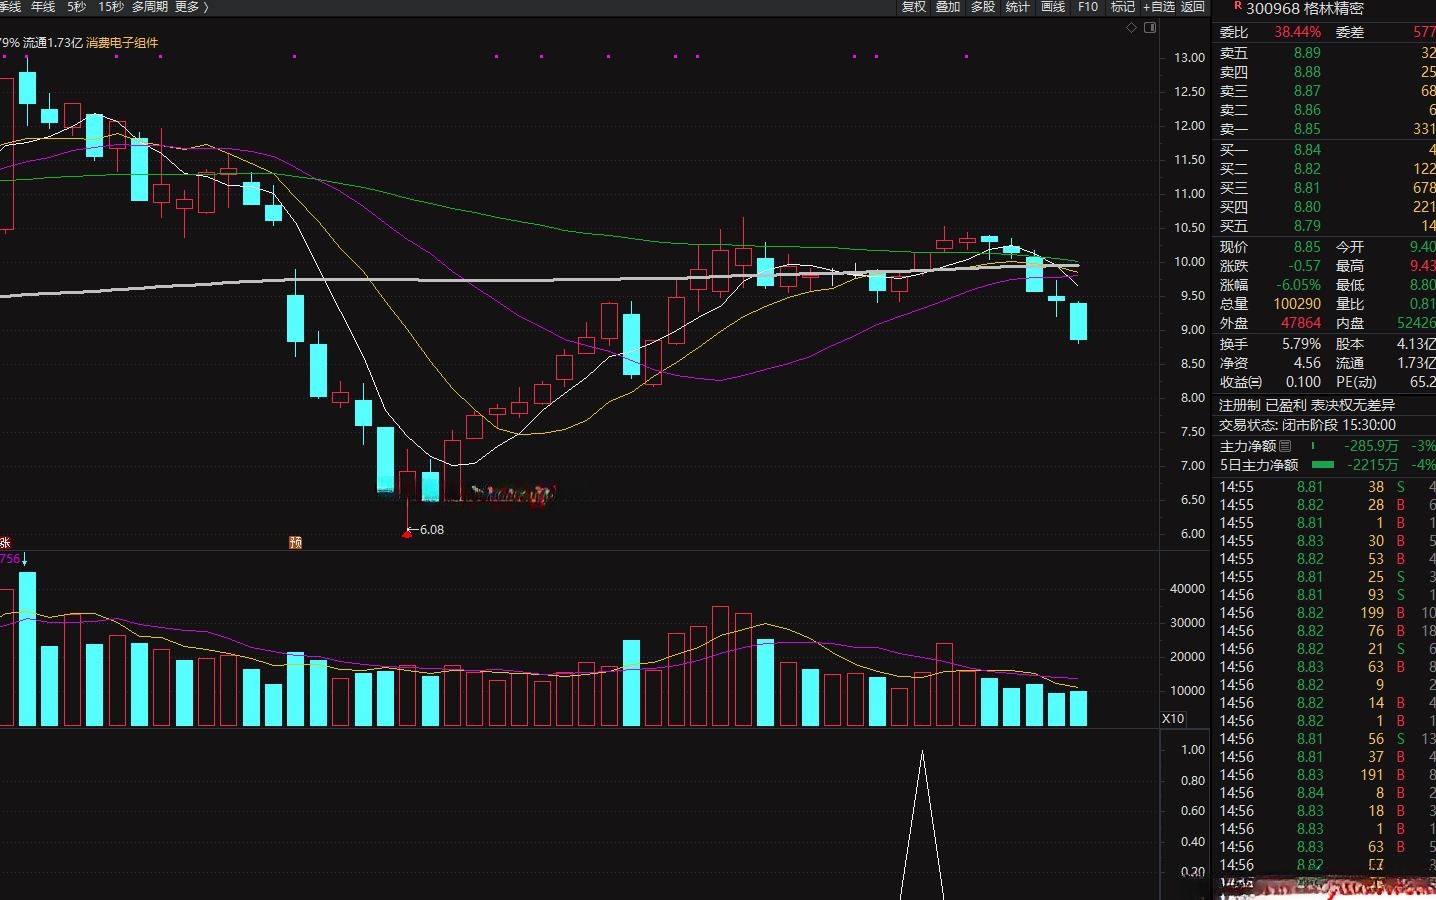Switch to the 年线 yearly chart
The image size is (1436, 900).
pyautogui.click(x=43, y=7)
